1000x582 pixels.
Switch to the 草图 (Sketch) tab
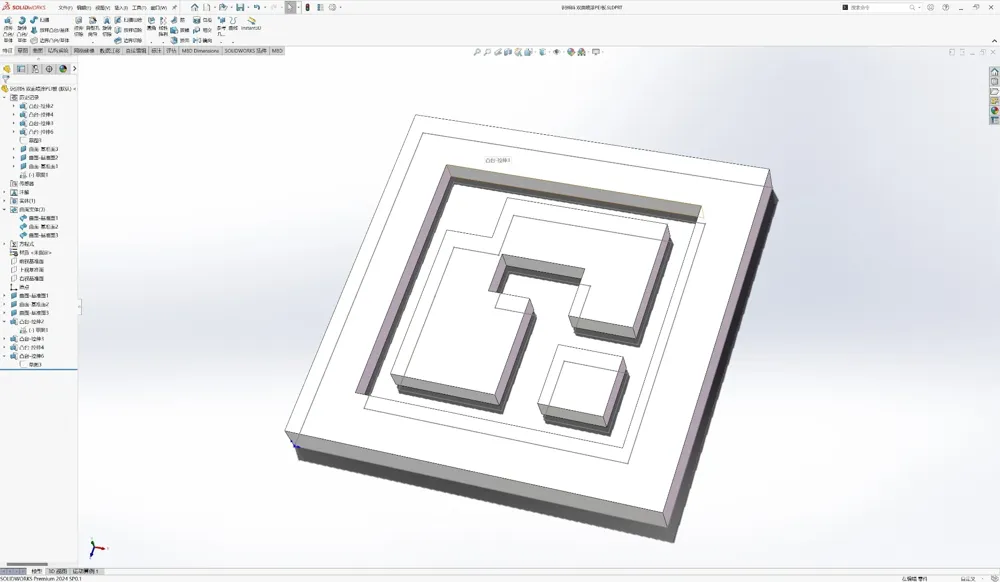pyautogui.click(x=22, y=50)
